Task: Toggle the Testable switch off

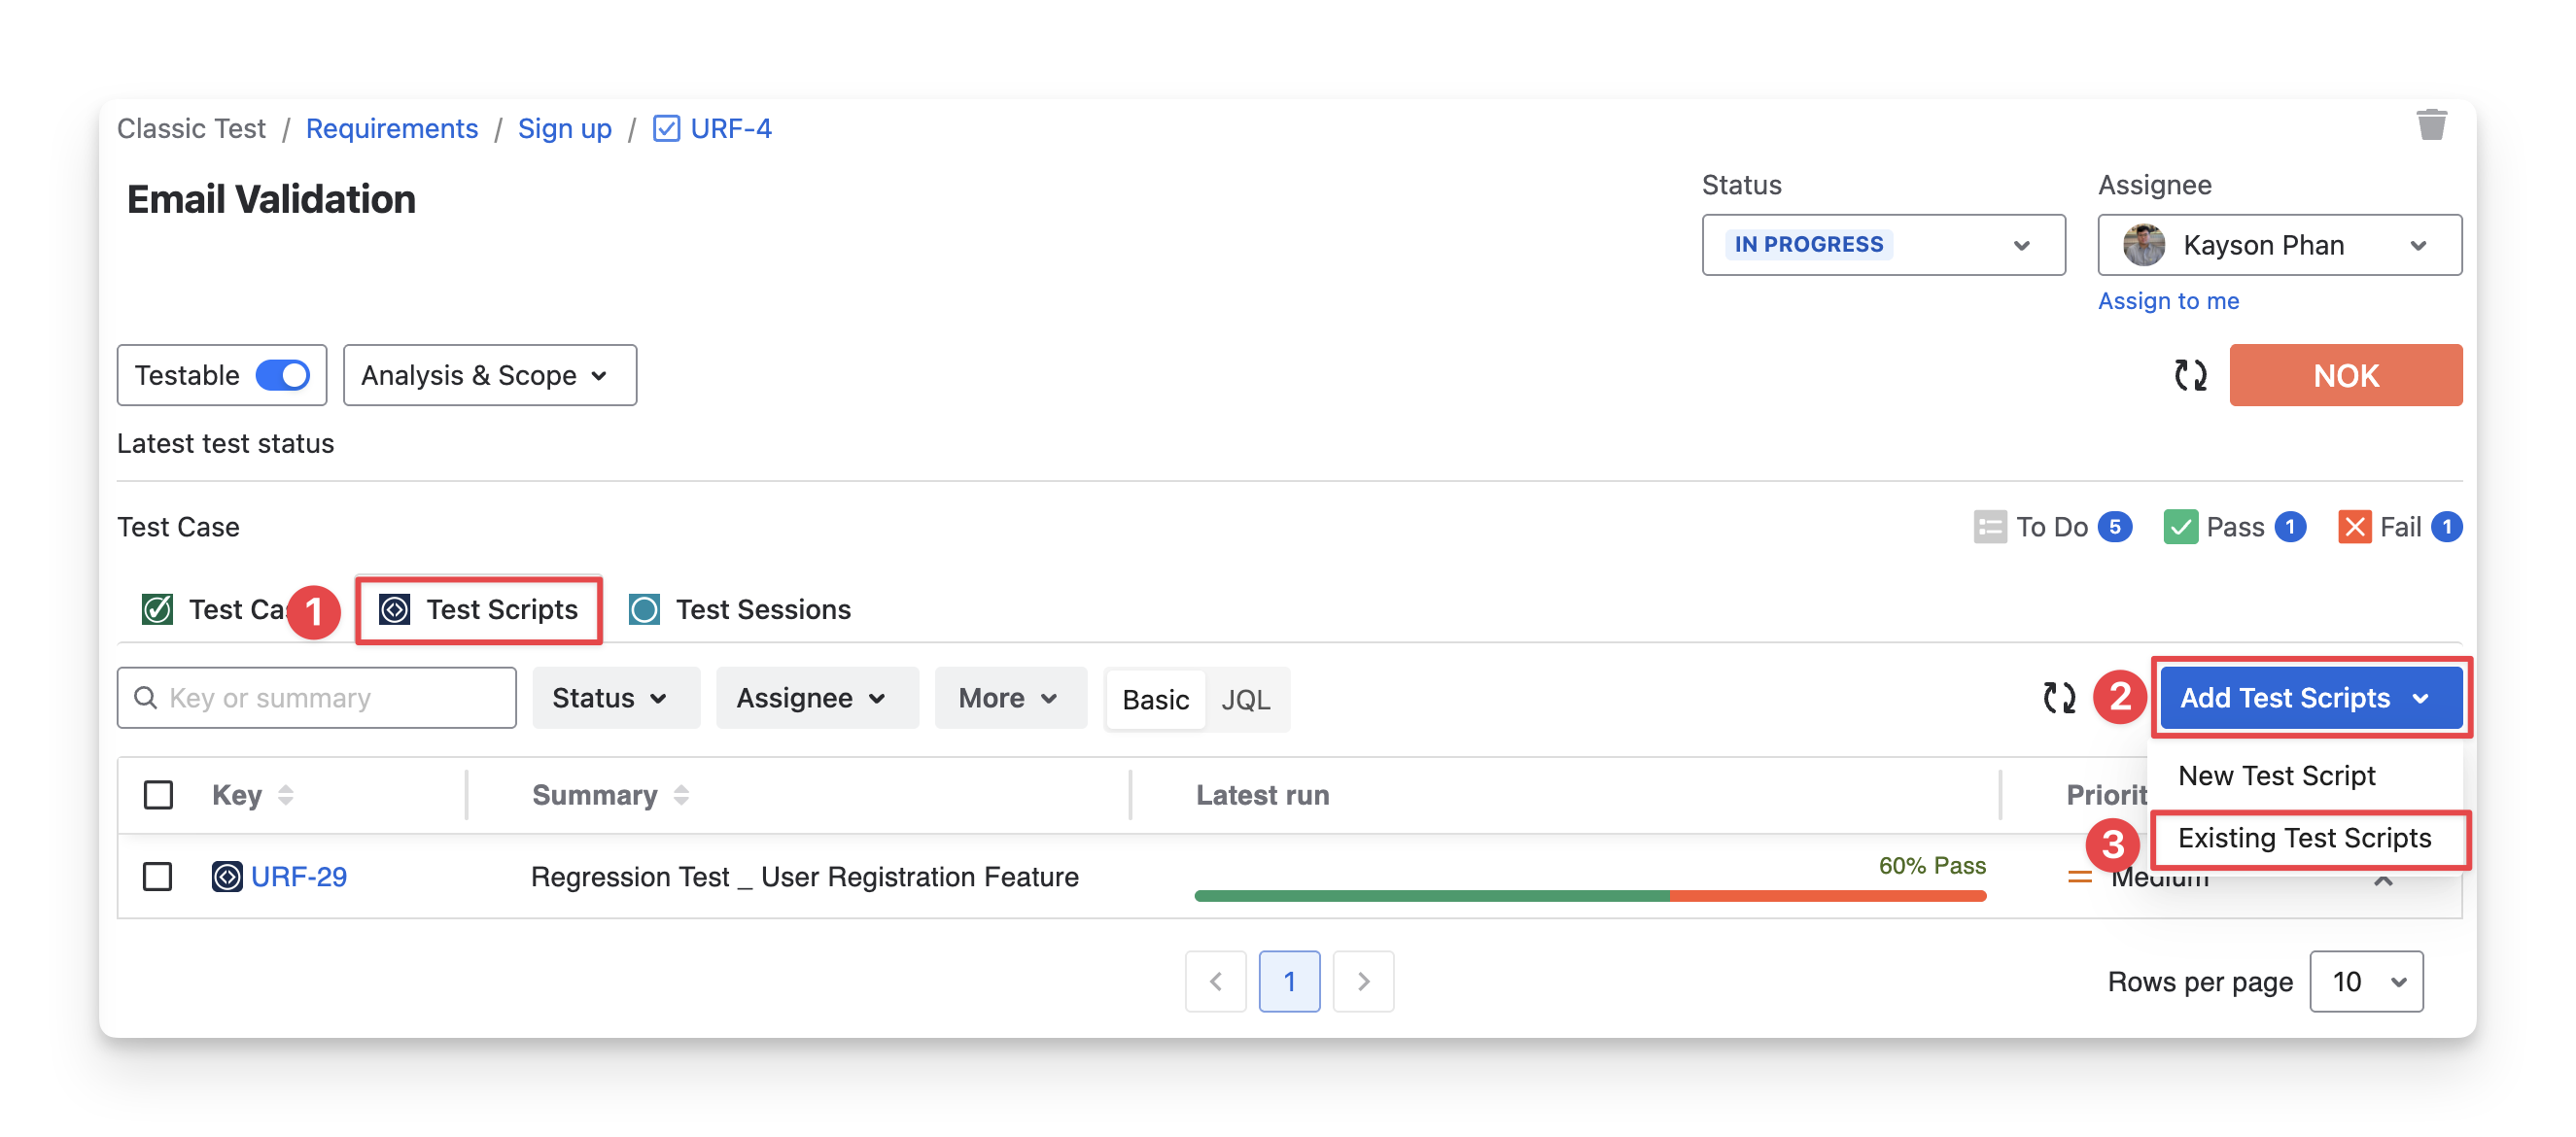Action: point(283,375)
